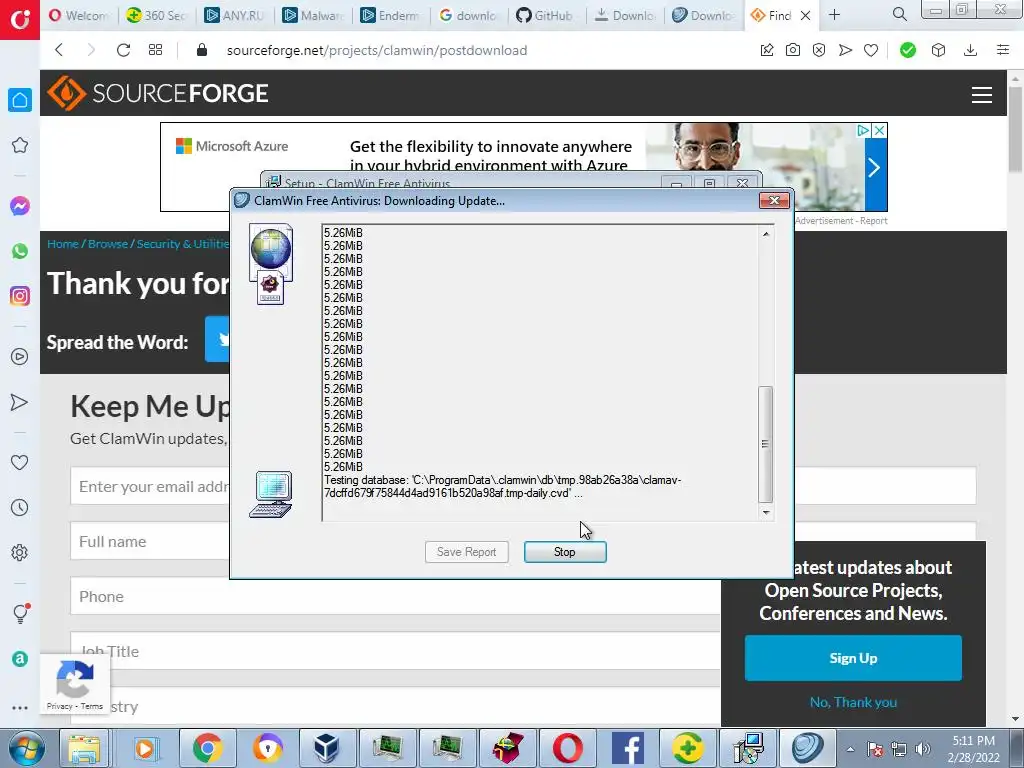Click the SourceForge logo

tap(158, 93)
